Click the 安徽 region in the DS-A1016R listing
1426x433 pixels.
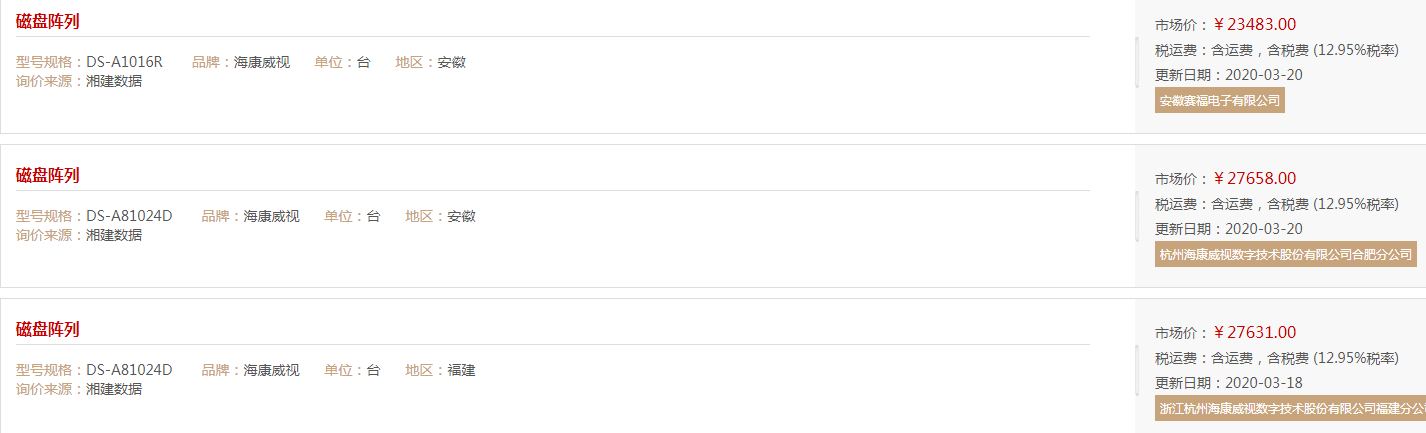point(451,62)
